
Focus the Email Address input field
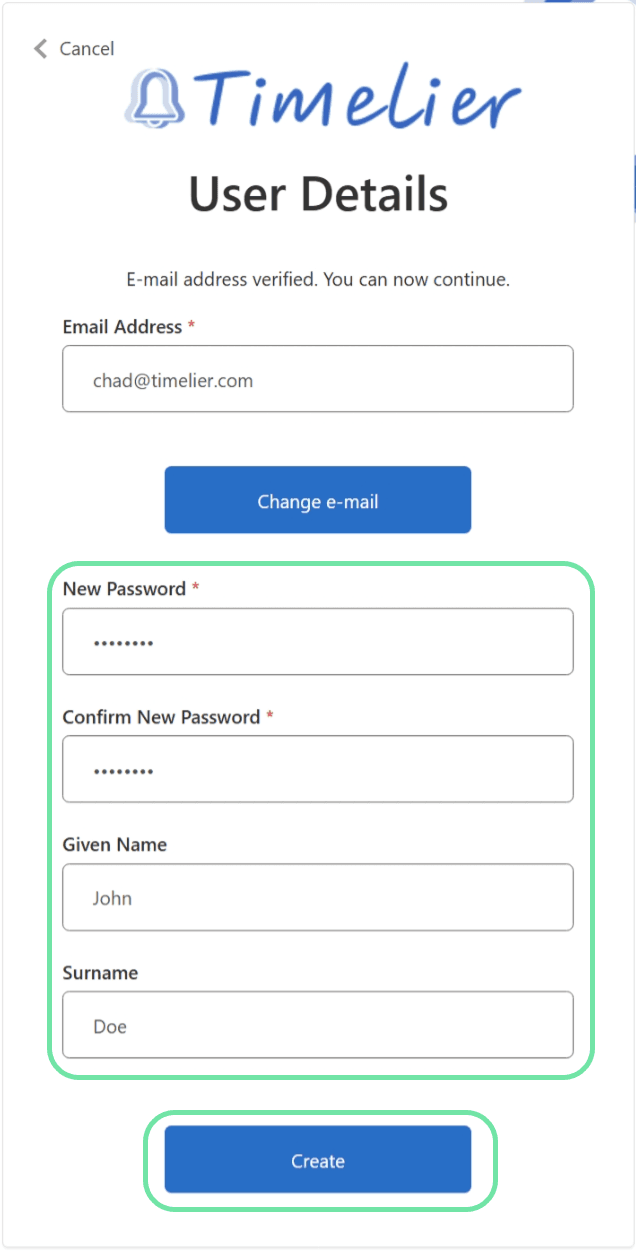(318, 380)
